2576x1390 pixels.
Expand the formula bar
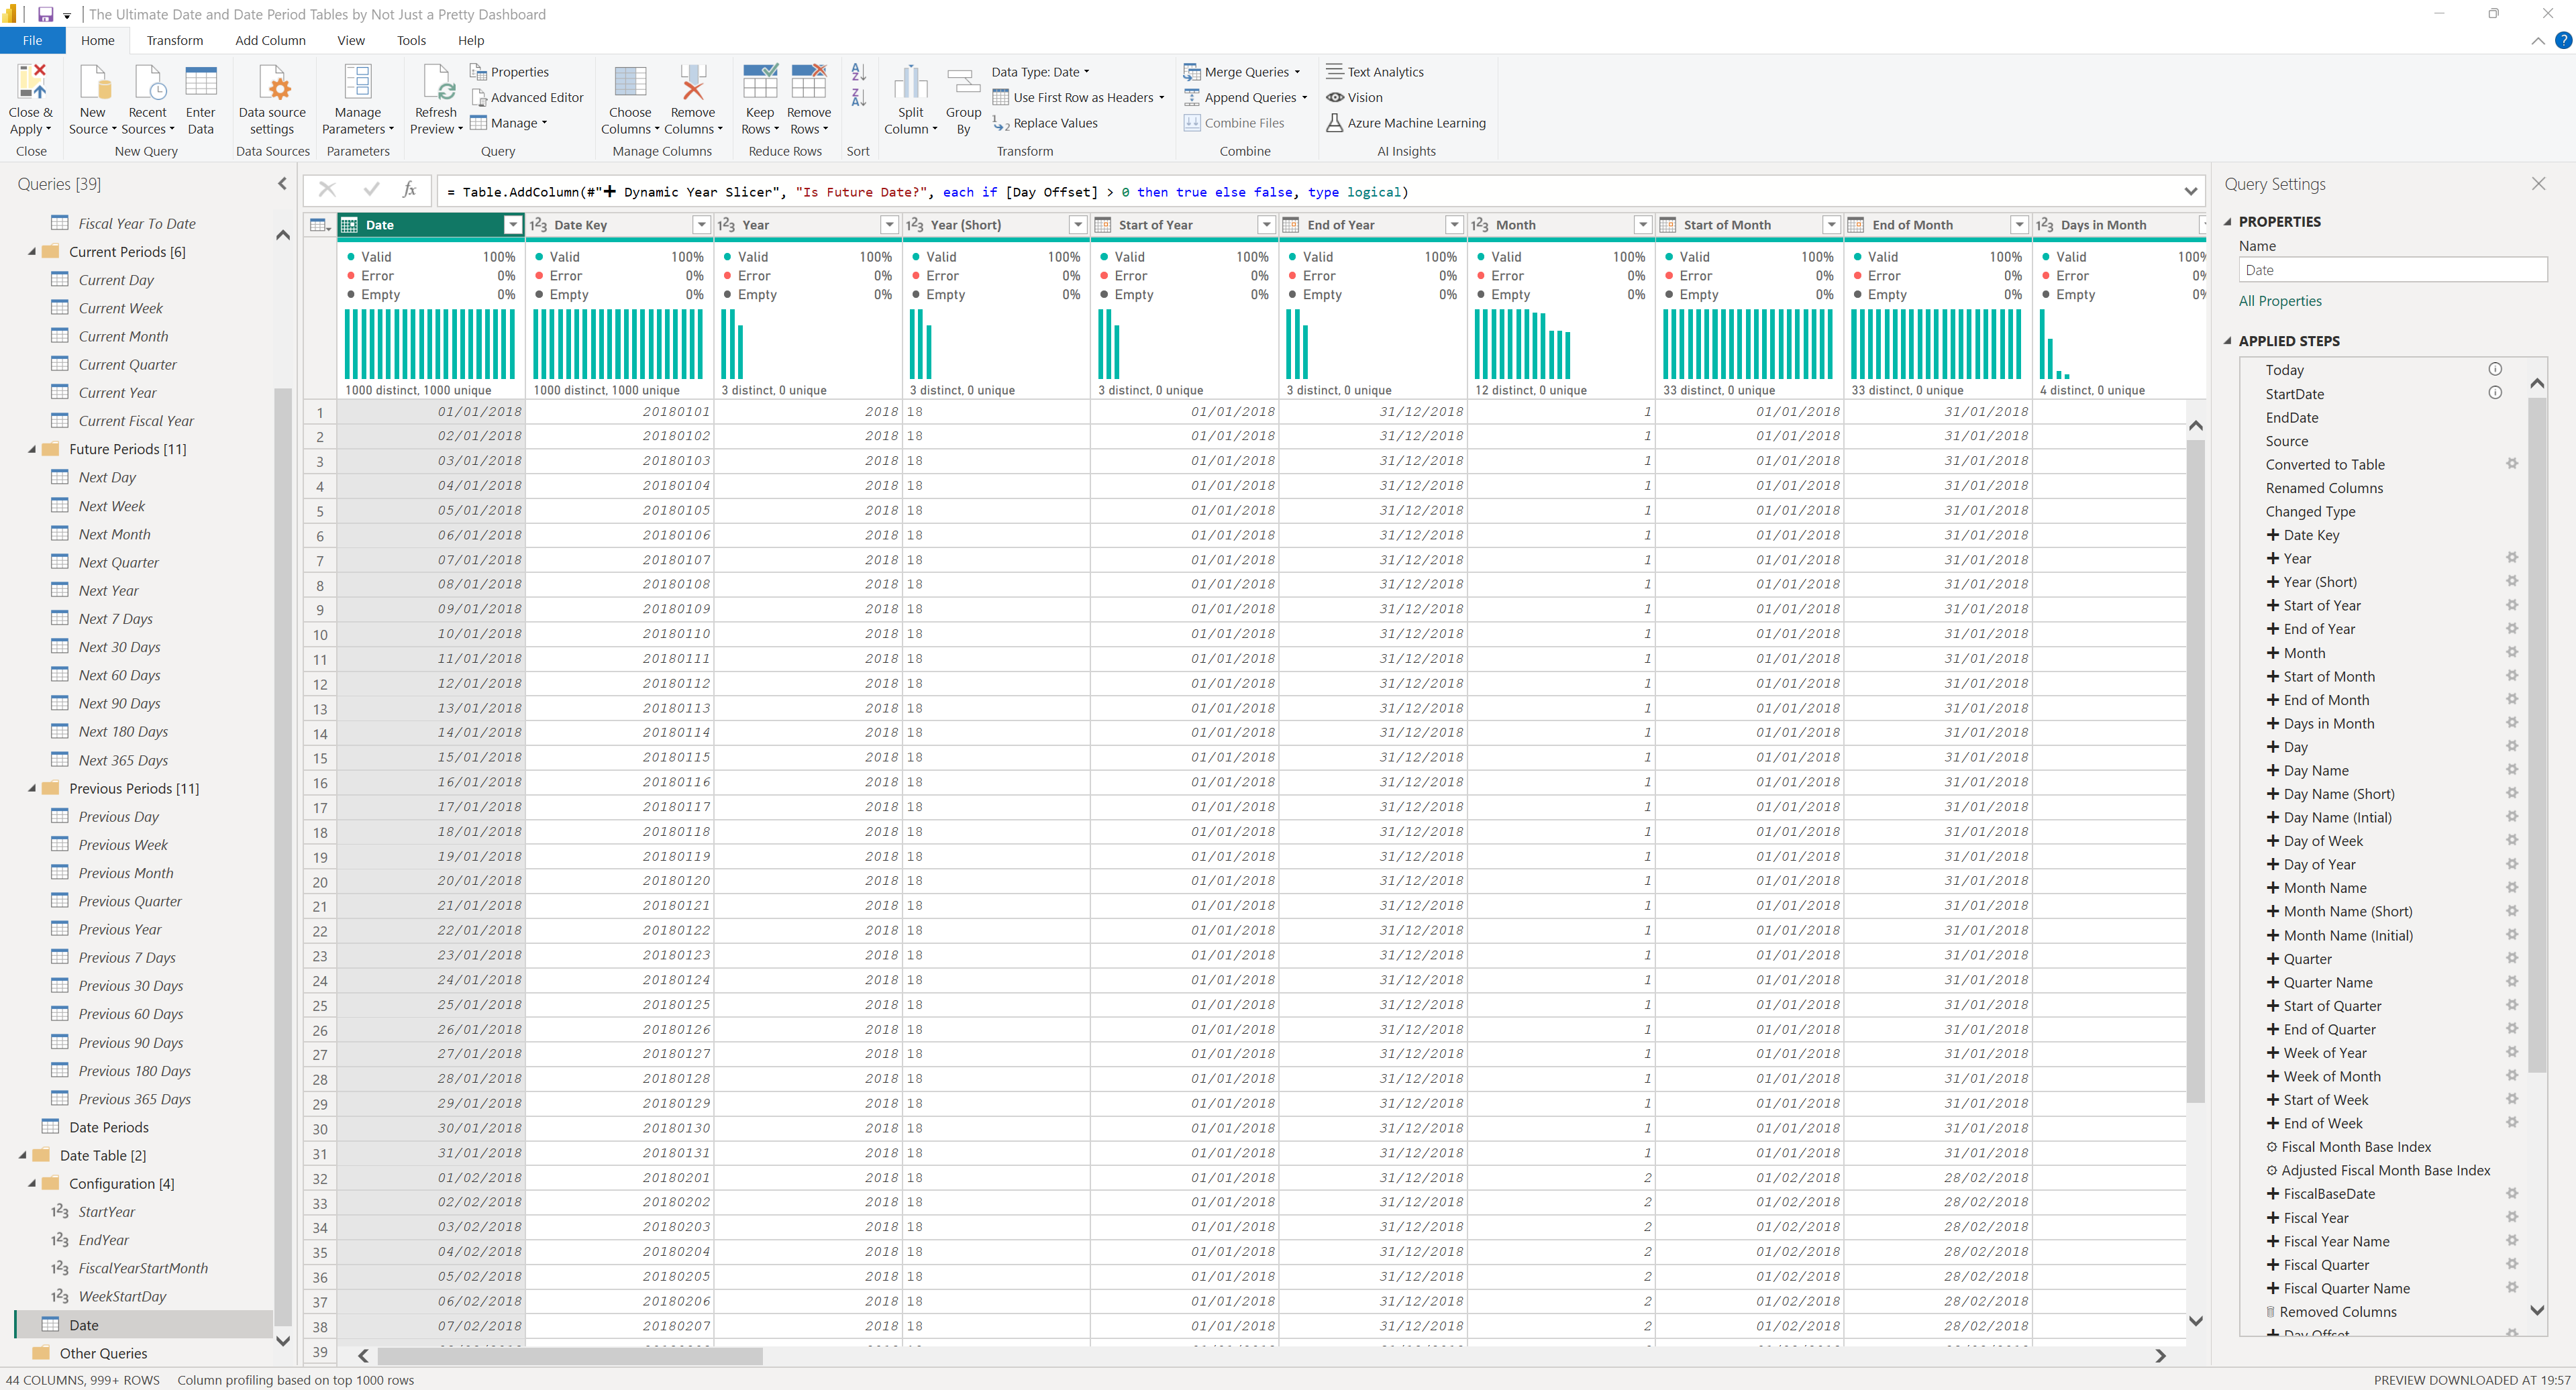point(2190,192)
